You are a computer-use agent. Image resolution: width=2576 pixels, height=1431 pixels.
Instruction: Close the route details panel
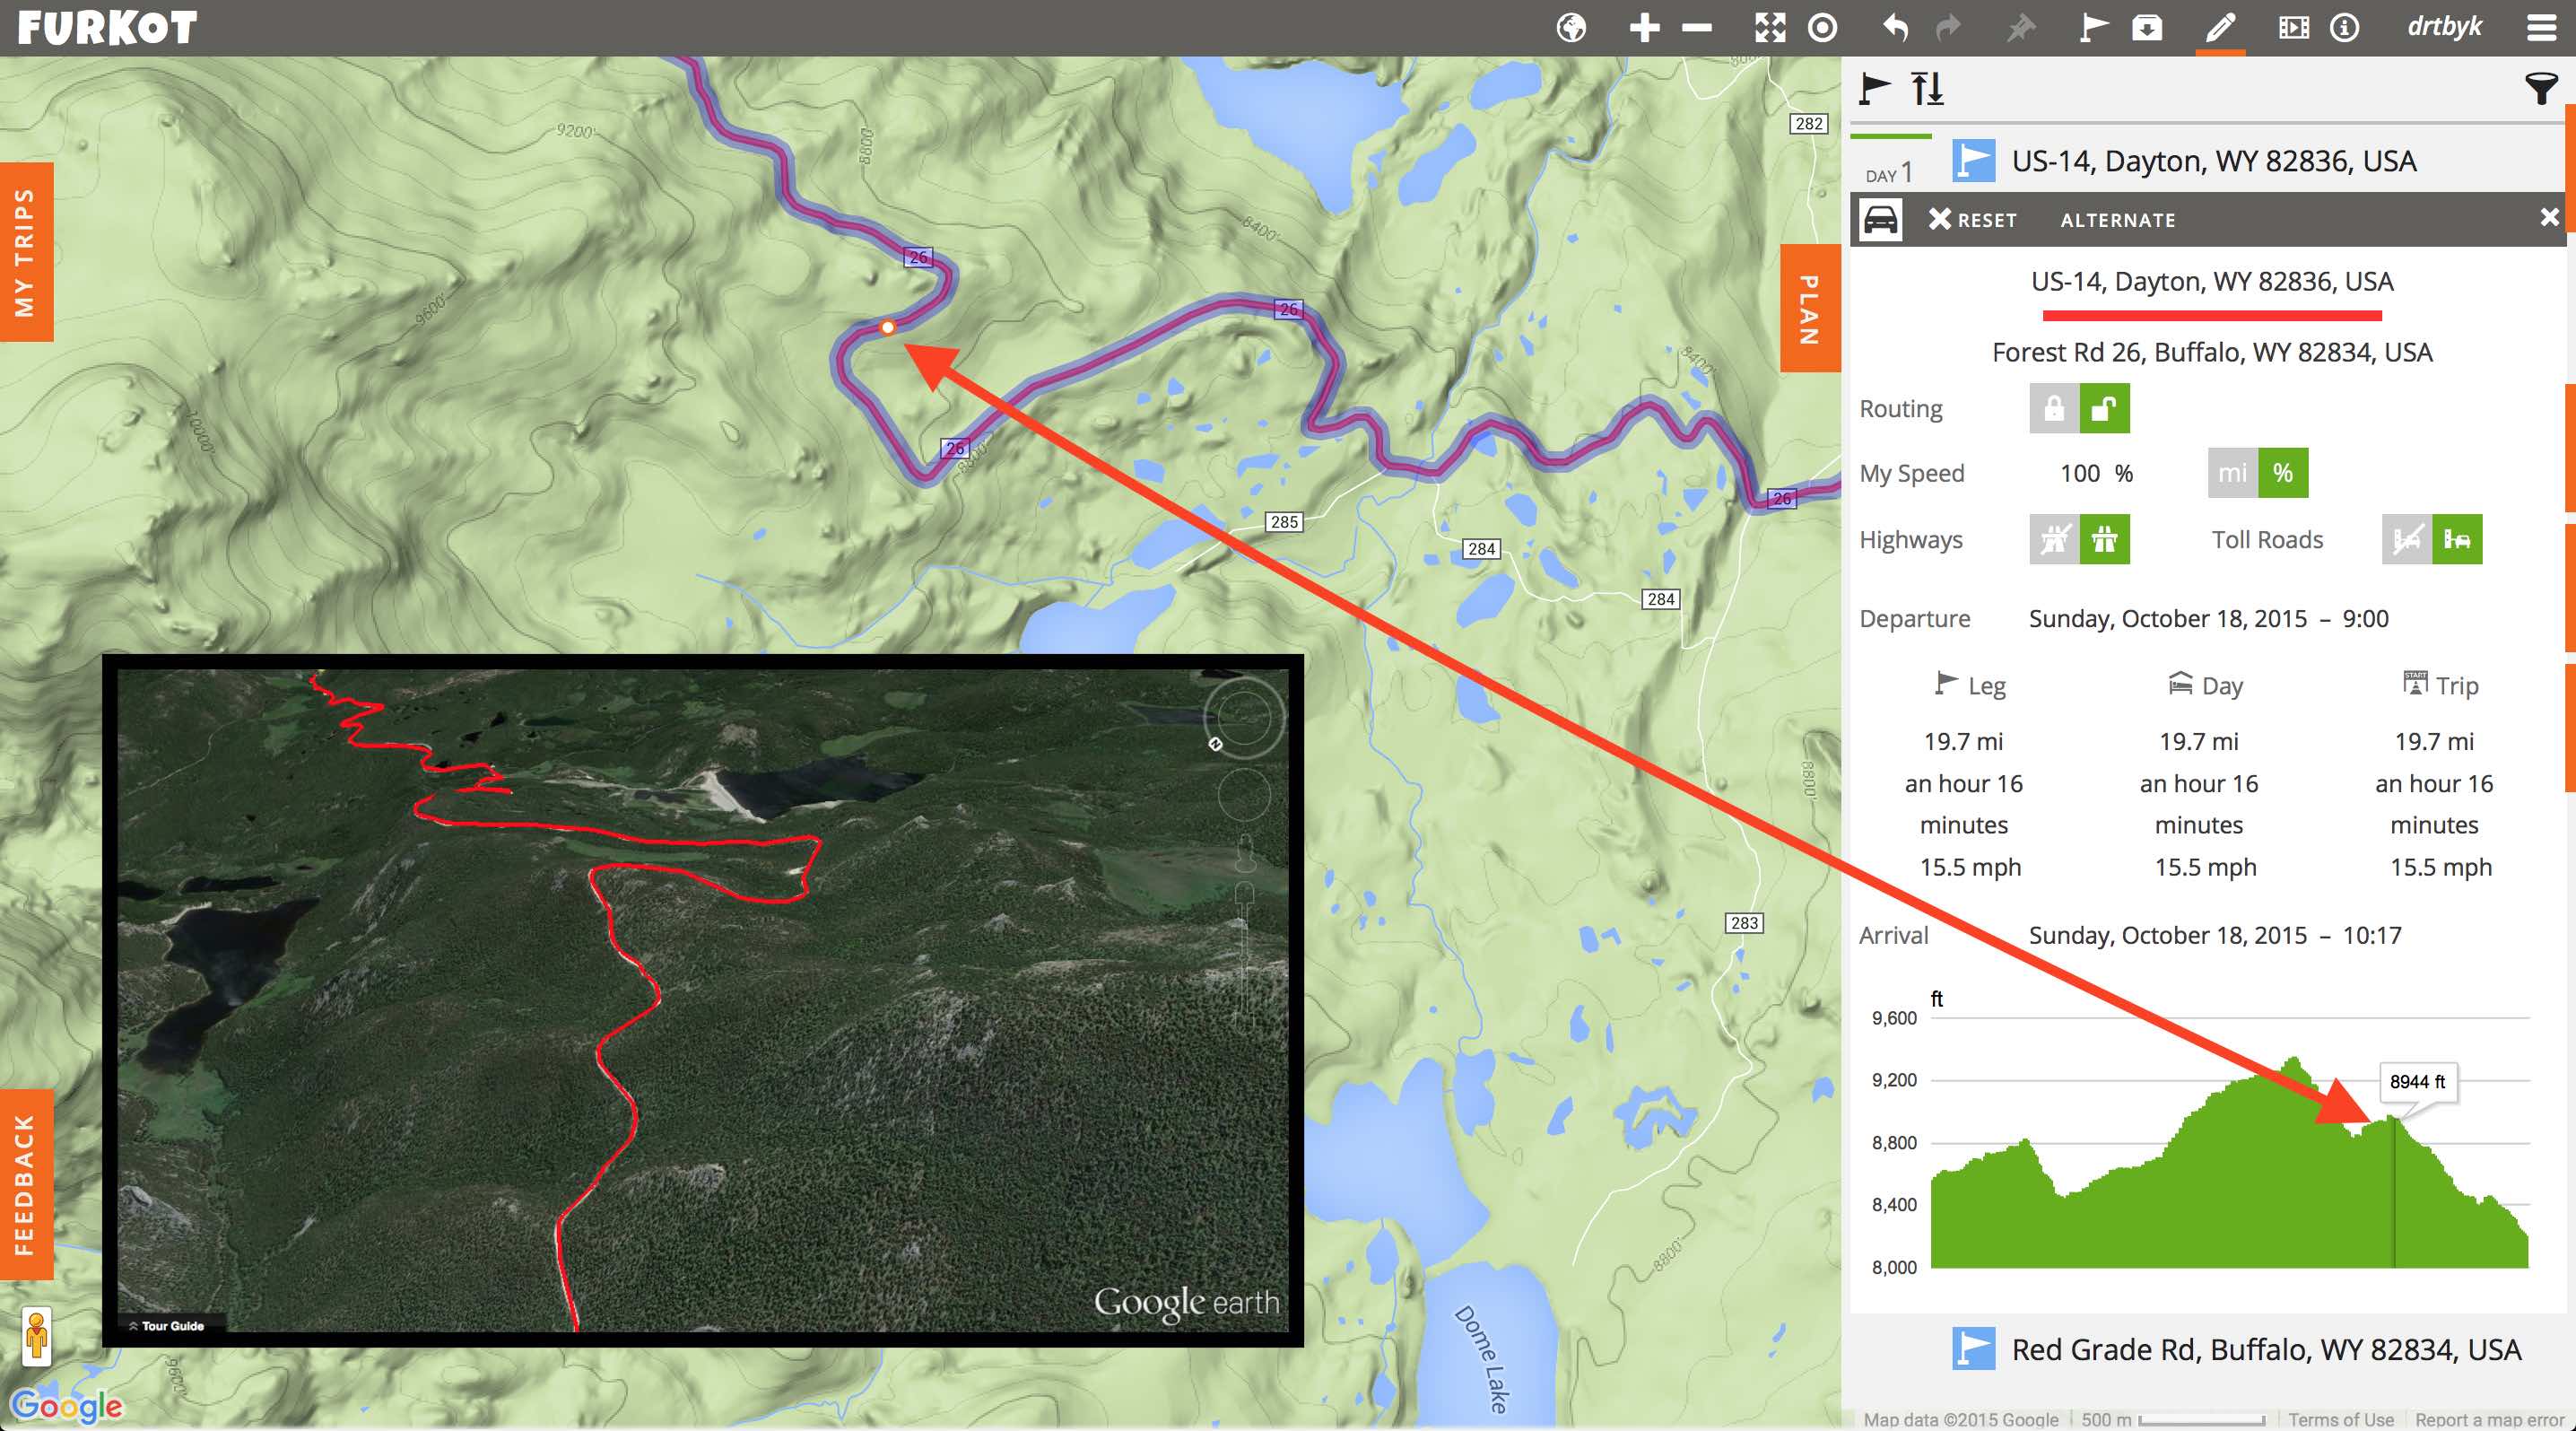click(2549, 217)
